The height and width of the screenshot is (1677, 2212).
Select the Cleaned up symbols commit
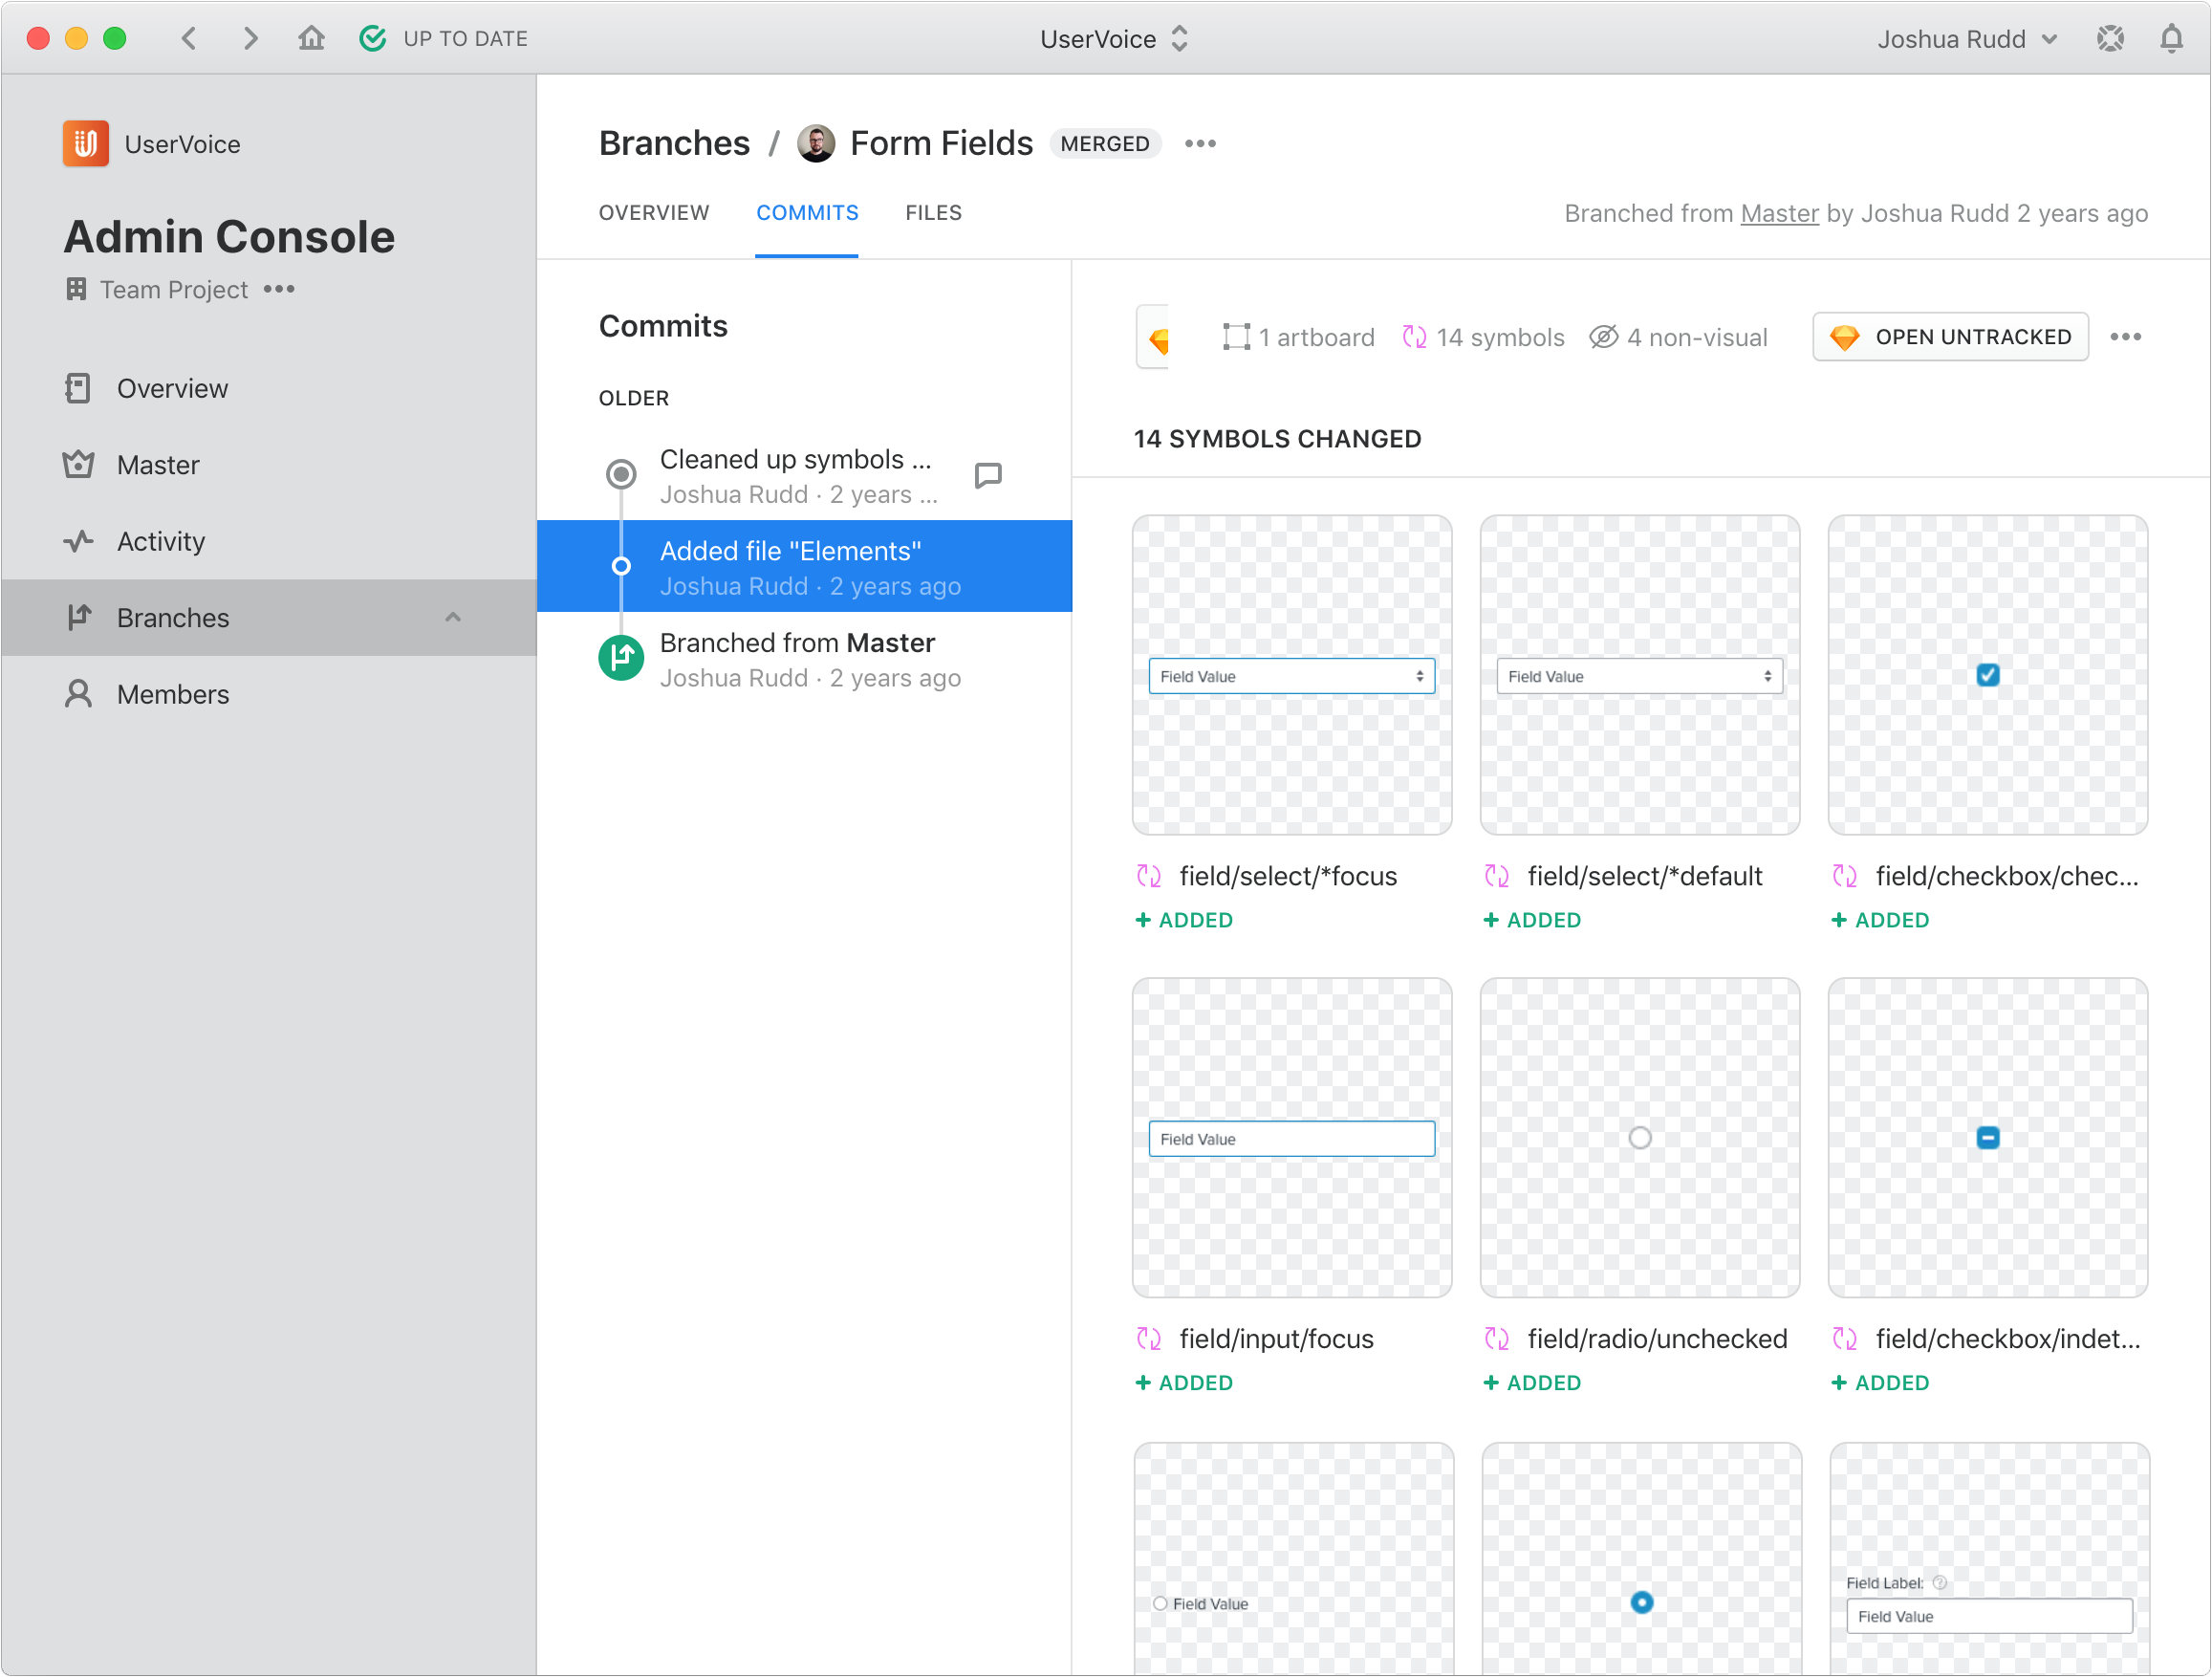pyautogui.click(x=805, y=474)
